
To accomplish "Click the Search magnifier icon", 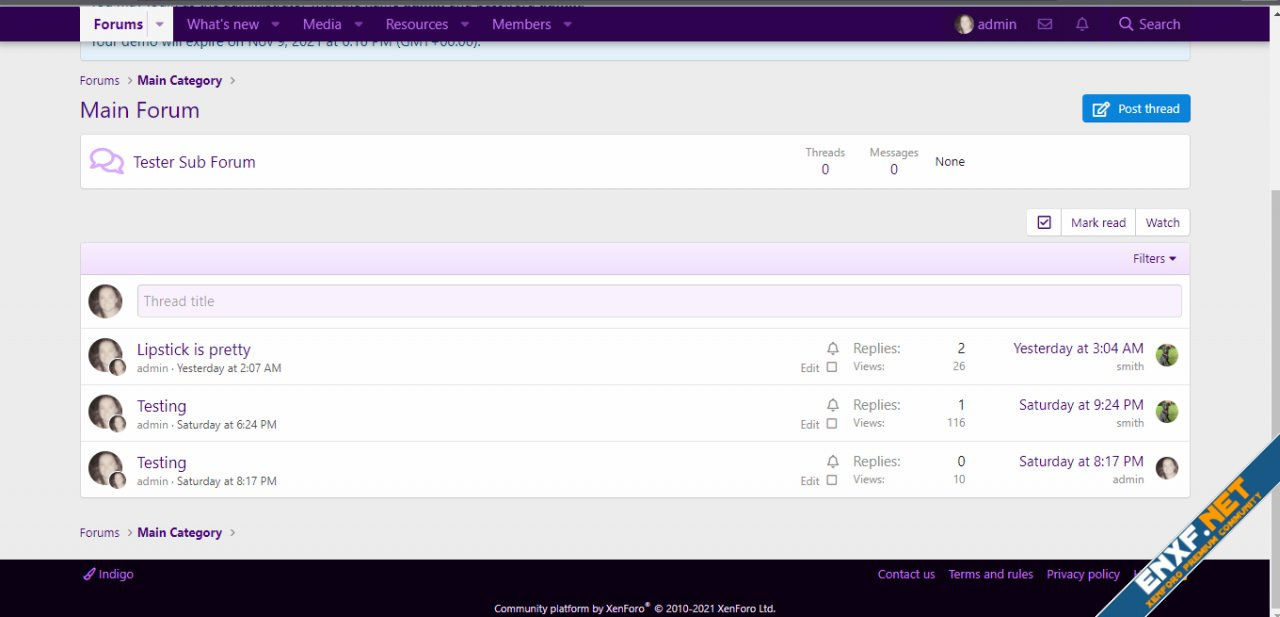I will [1126, 24].
